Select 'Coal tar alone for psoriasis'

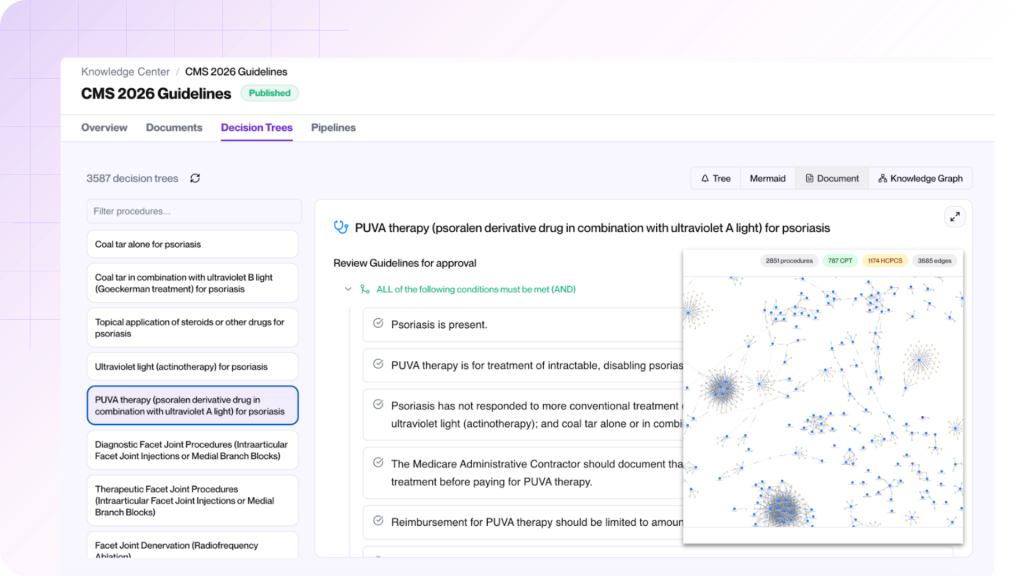click(193, 244)
